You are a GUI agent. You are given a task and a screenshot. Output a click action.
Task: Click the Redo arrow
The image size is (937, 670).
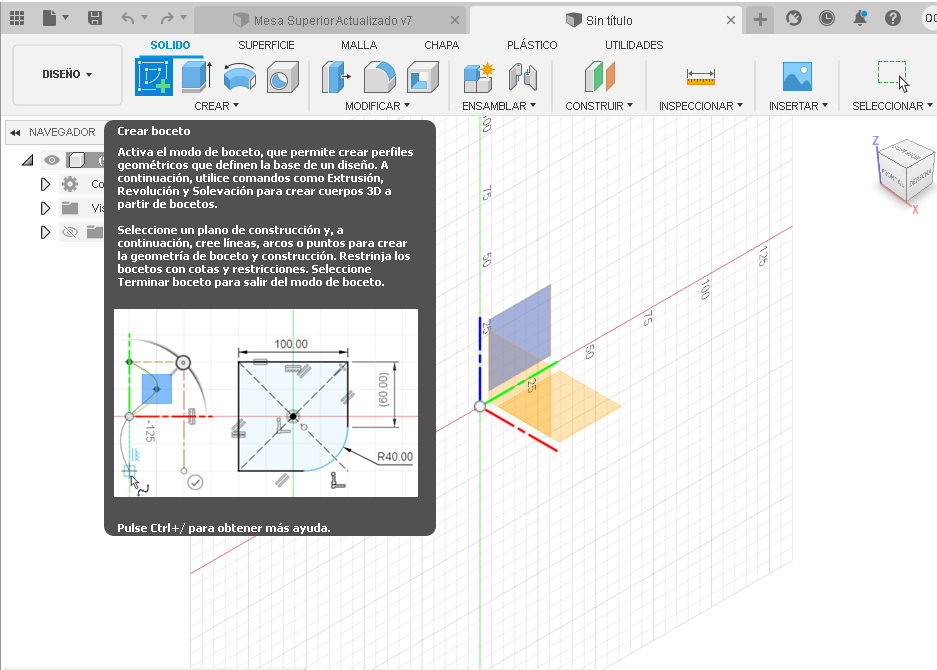[167, 19]
